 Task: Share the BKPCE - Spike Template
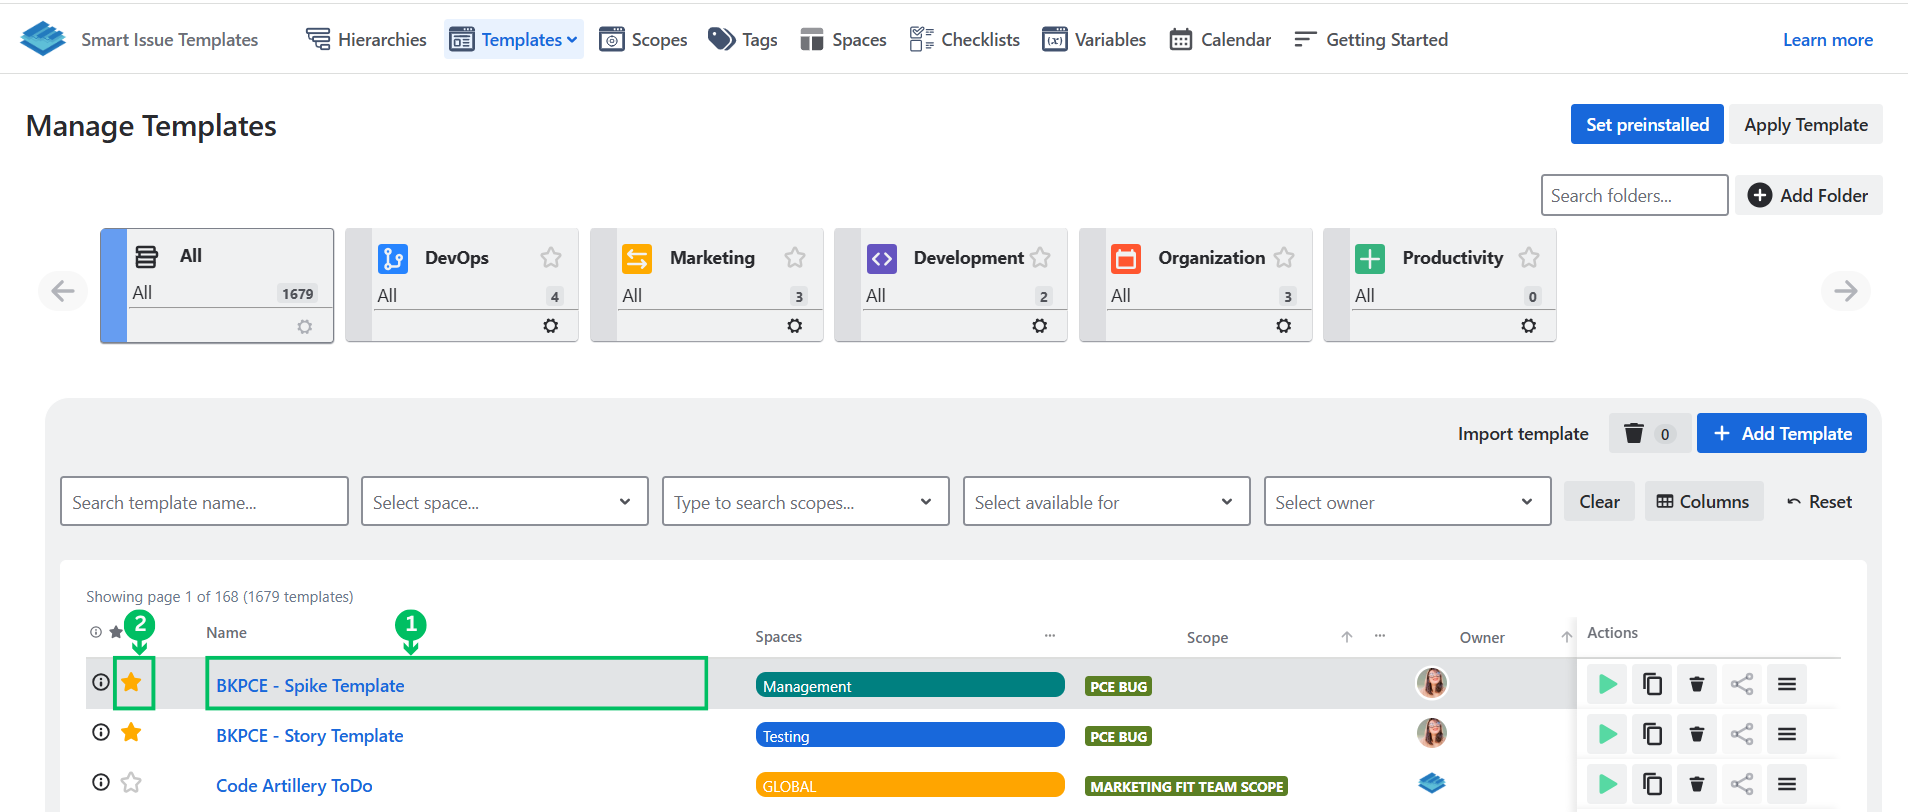pyautogui.click(x=1742, y=684)
